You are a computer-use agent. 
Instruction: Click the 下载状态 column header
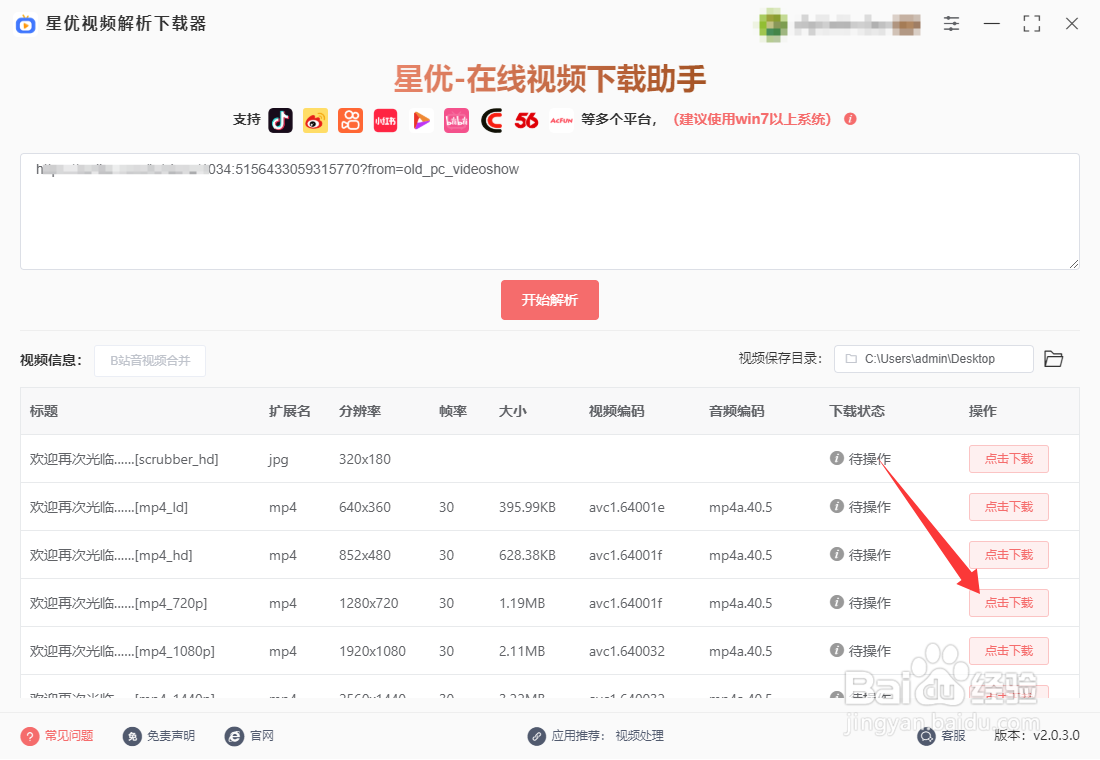857,411
